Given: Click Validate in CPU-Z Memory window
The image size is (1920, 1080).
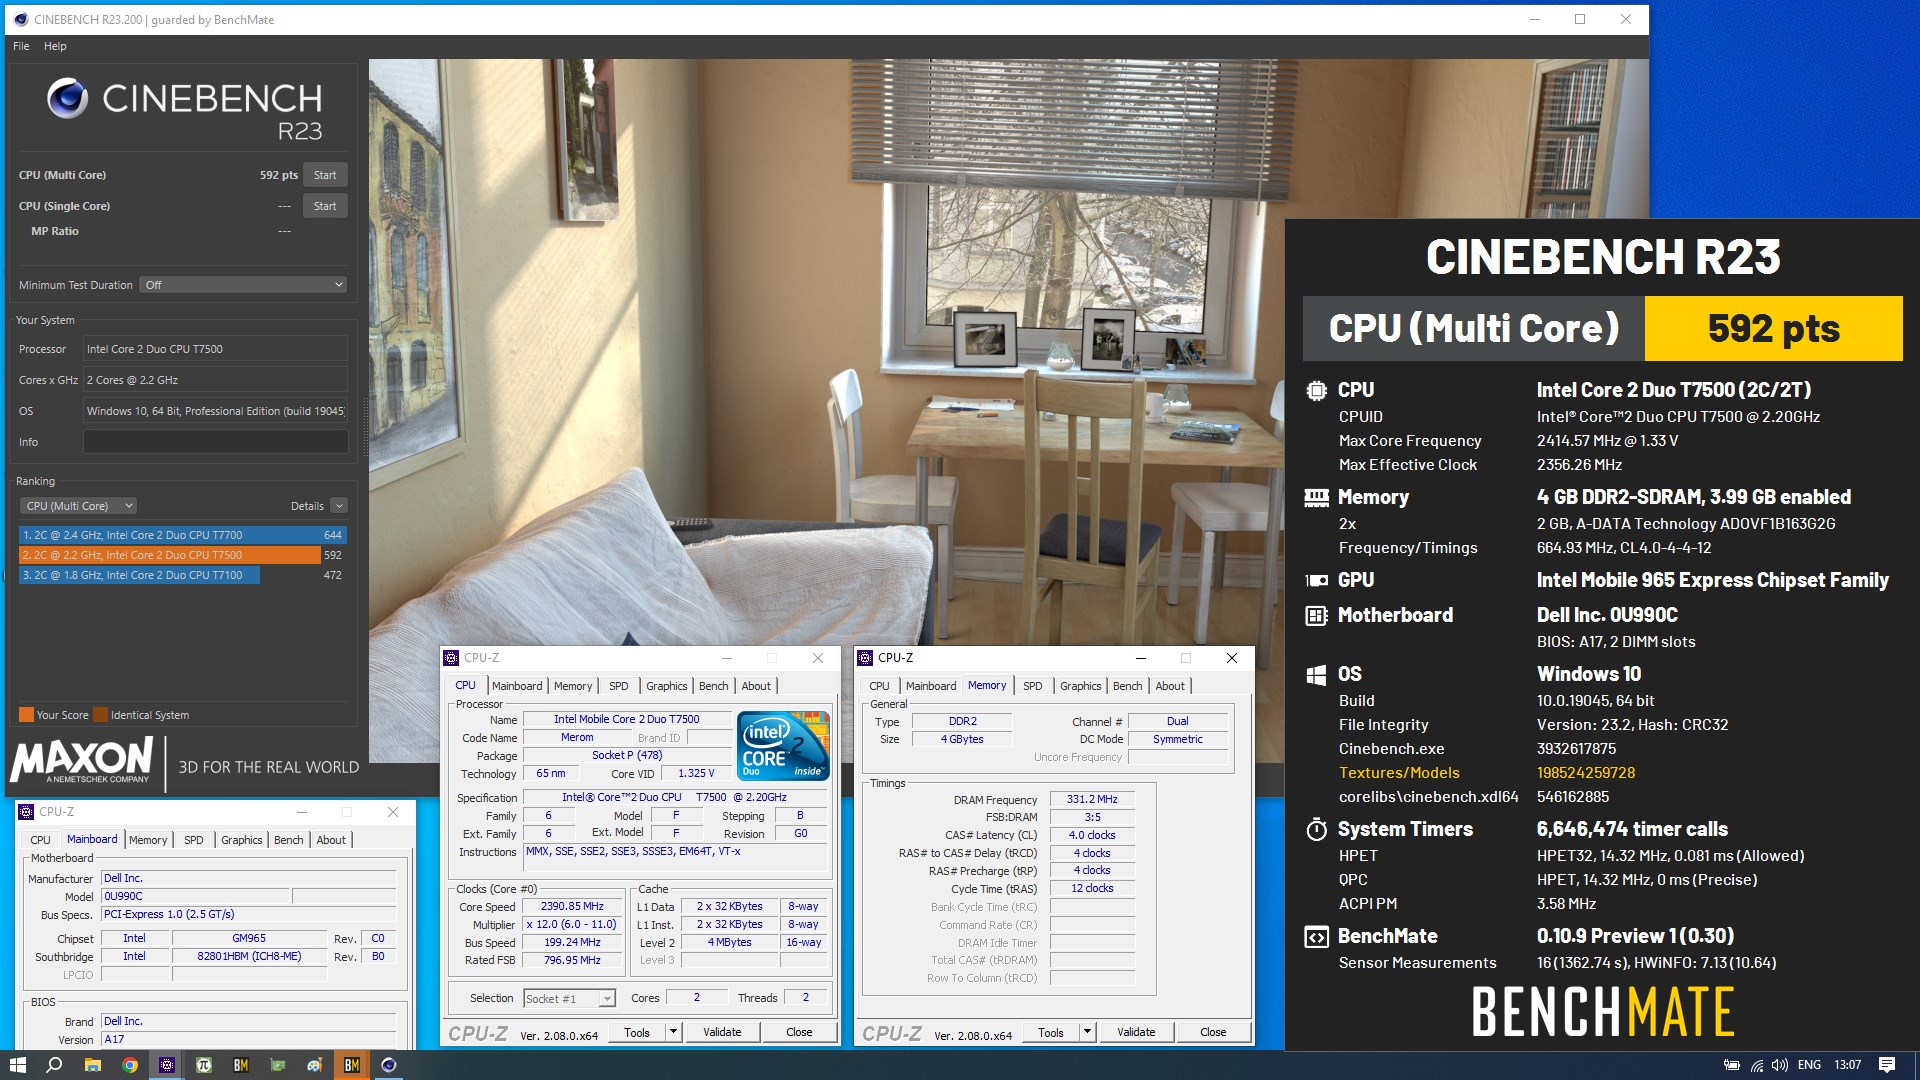Looking at the screenshot, I should pos(1136,1033).
